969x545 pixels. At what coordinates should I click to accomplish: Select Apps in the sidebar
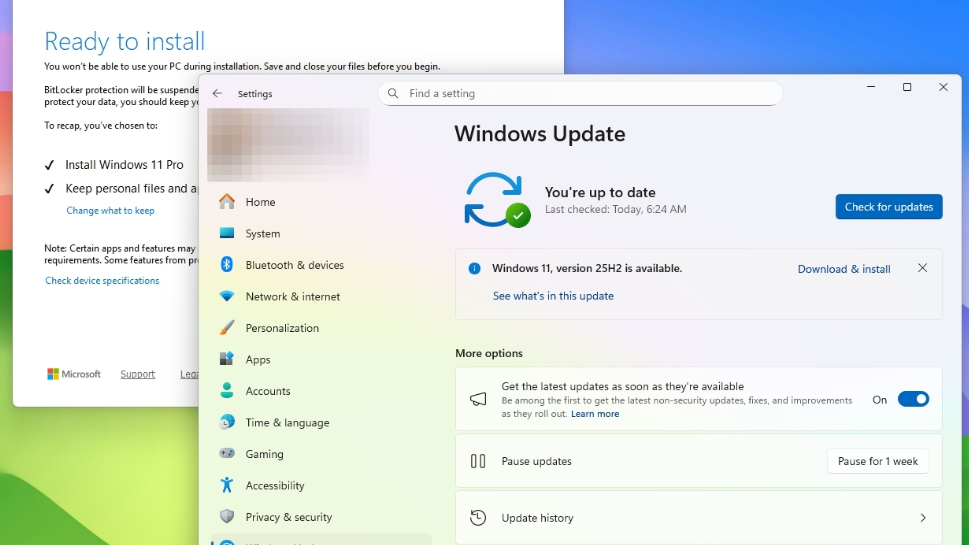tap(258, 360)
